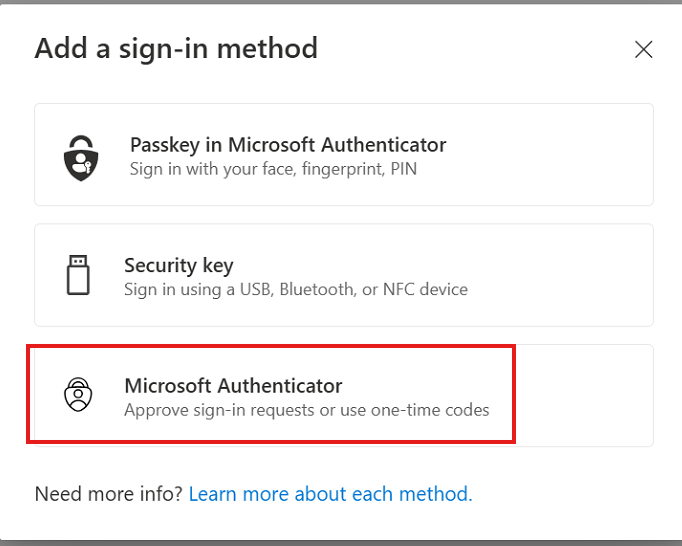Click 'Sign in using a USB, Bluetooth, or NFC device'

[295, 289]
